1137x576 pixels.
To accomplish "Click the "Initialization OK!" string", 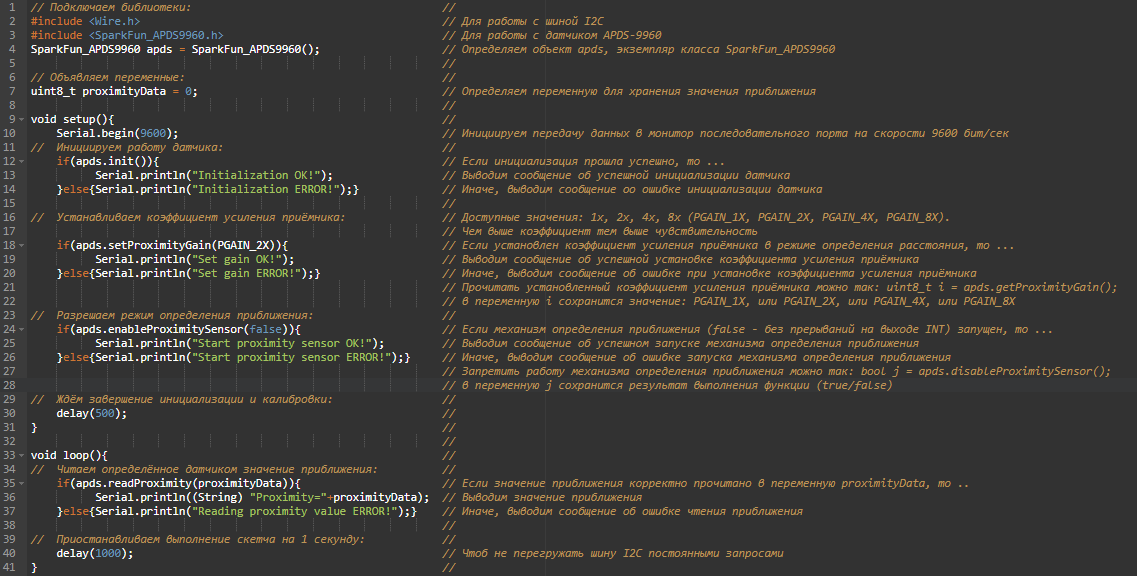I will 256,175.
